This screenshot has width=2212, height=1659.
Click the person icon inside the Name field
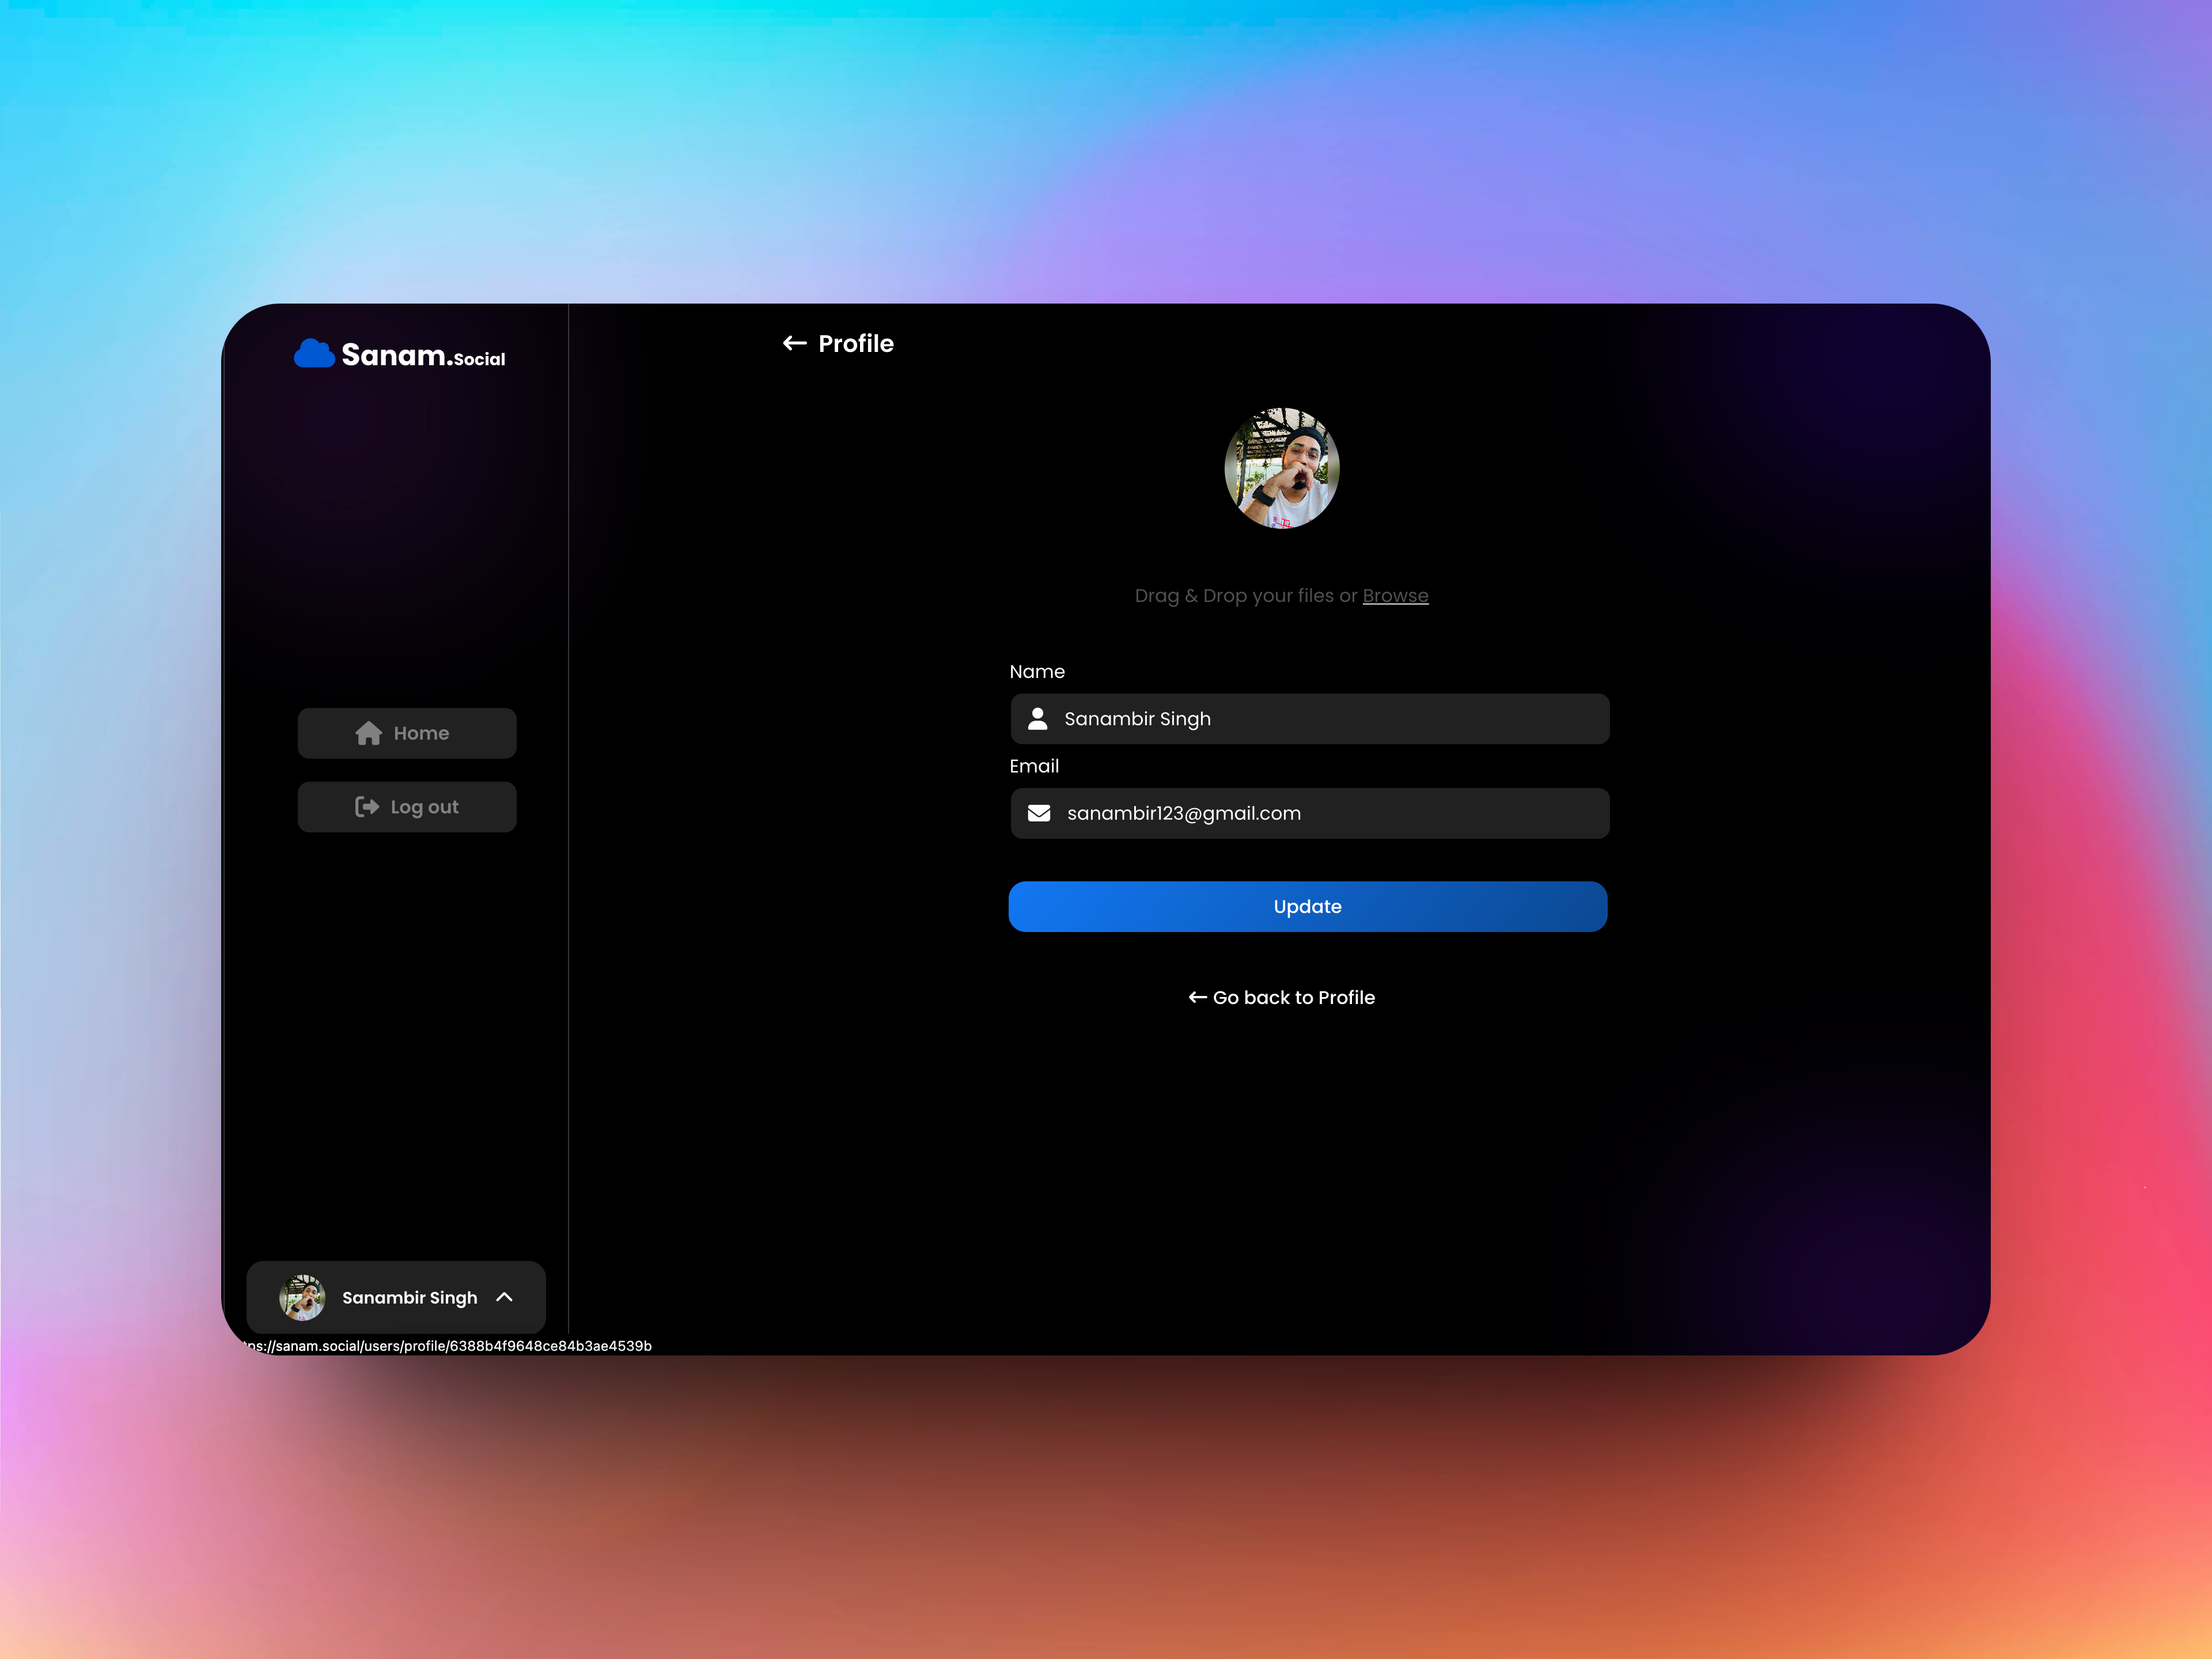pyautogui.click(x=1038, y=718)
